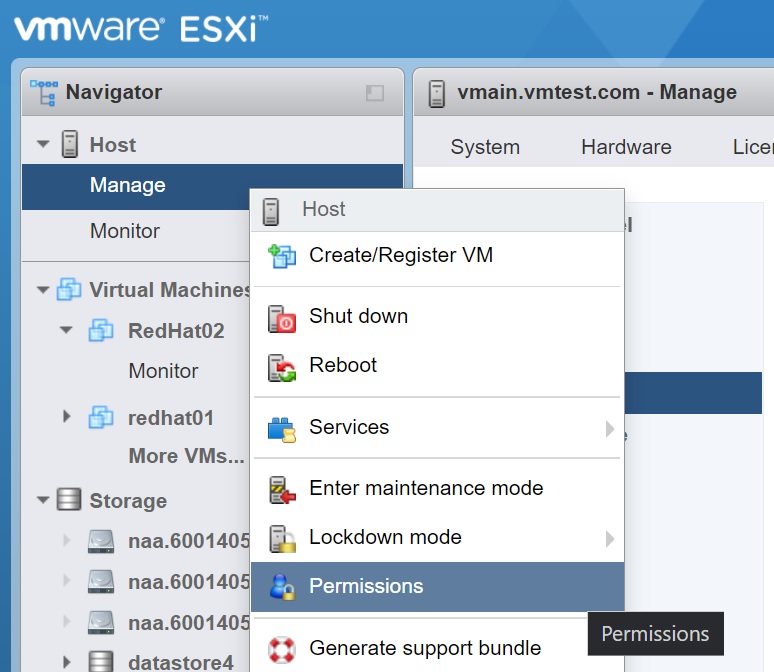
Task: Click the Reboot icon in context menu
Action: coord(282,366)
